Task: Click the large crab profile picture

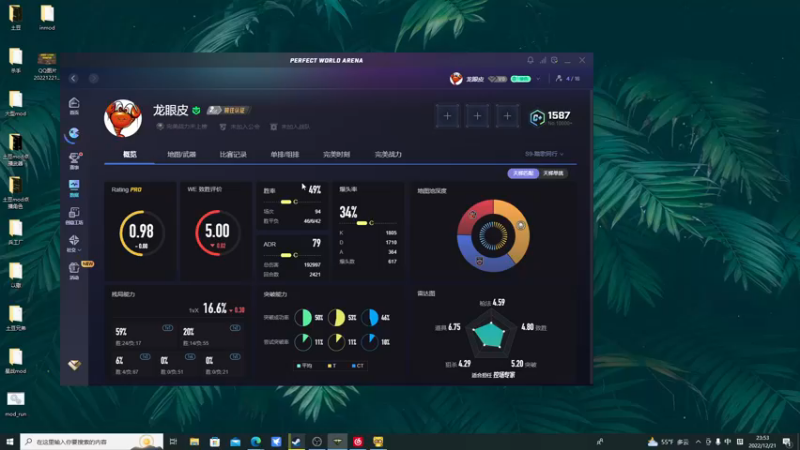Action: click(x=123, y=118)
